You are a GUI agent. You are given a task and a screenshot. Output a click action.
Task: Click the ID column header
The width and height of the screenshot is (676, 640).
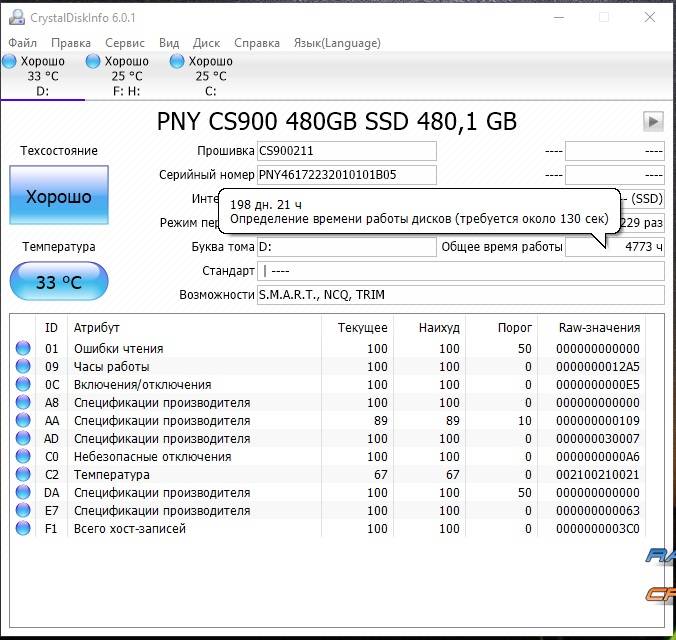tap(51, 328)
